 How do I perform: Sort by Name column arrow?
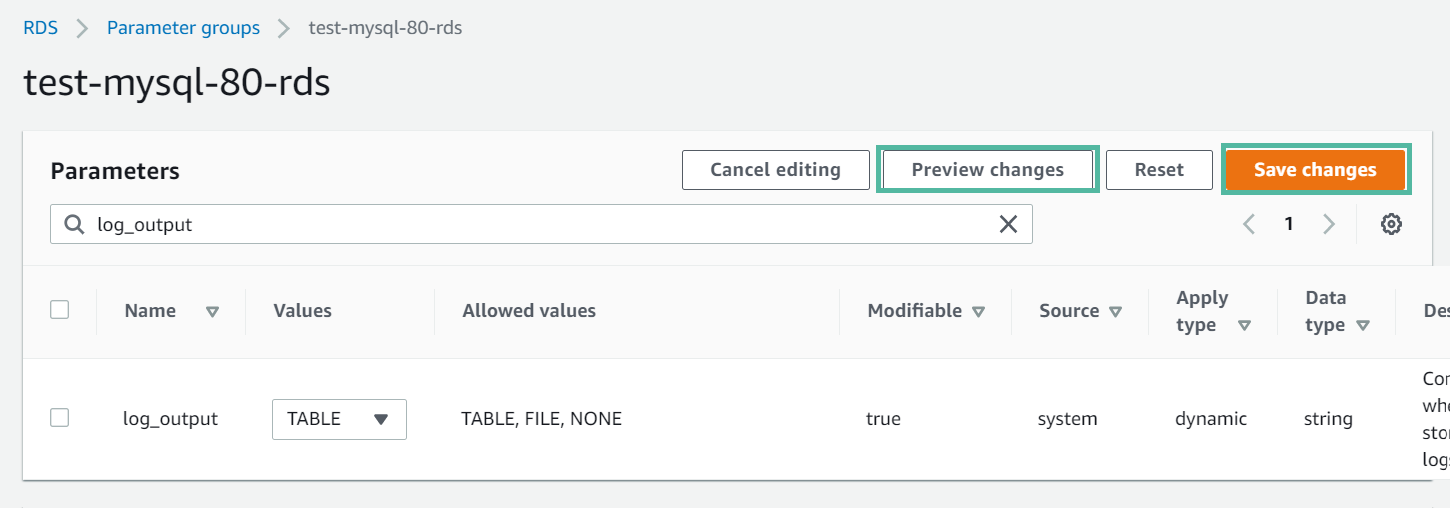pyautogui.click(x=212, y=311)
